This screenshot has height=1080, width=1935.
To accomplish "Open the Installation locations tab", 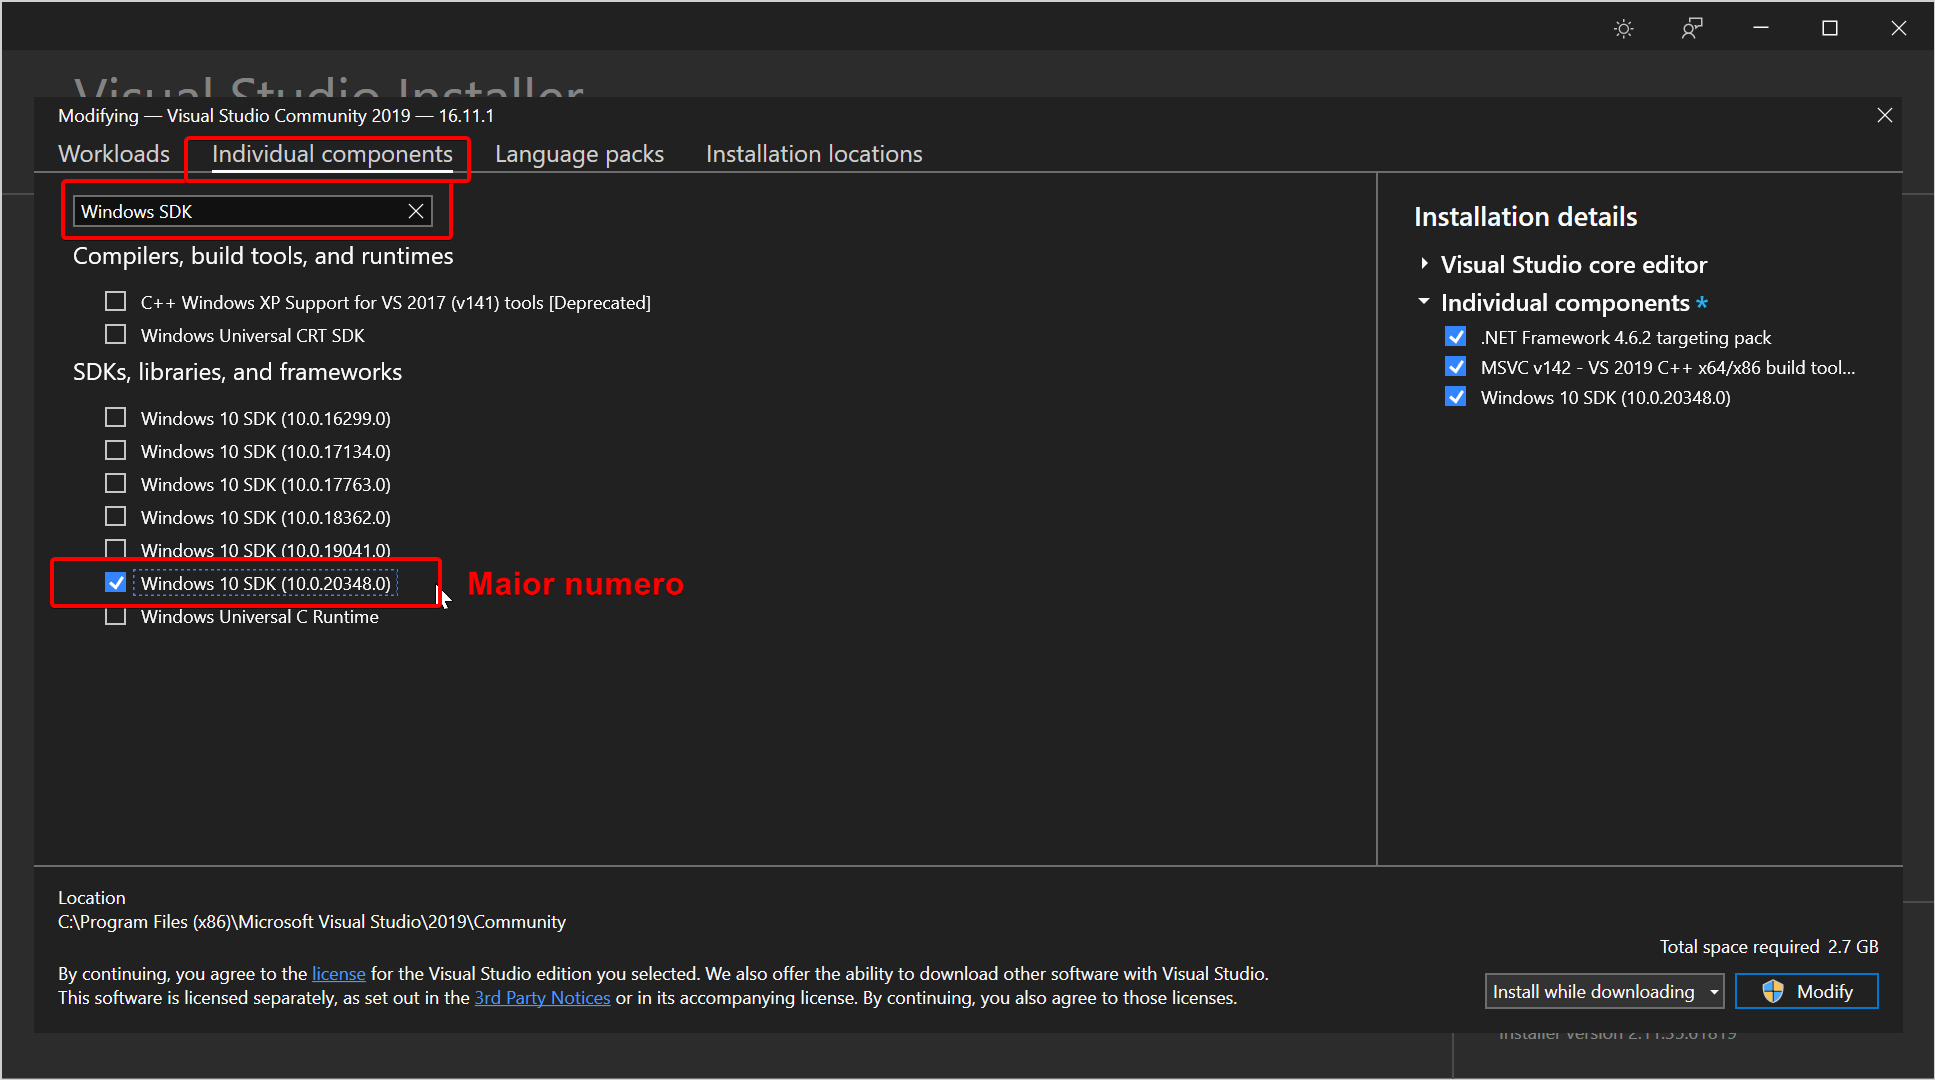I will coord(814,154).
